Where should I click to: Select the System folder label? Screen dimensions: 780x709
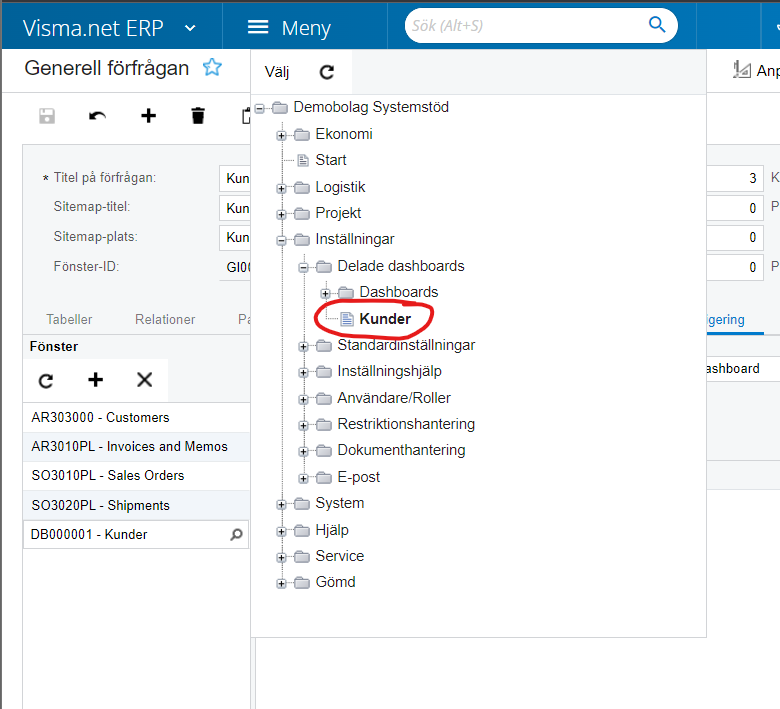pos(340,503)
